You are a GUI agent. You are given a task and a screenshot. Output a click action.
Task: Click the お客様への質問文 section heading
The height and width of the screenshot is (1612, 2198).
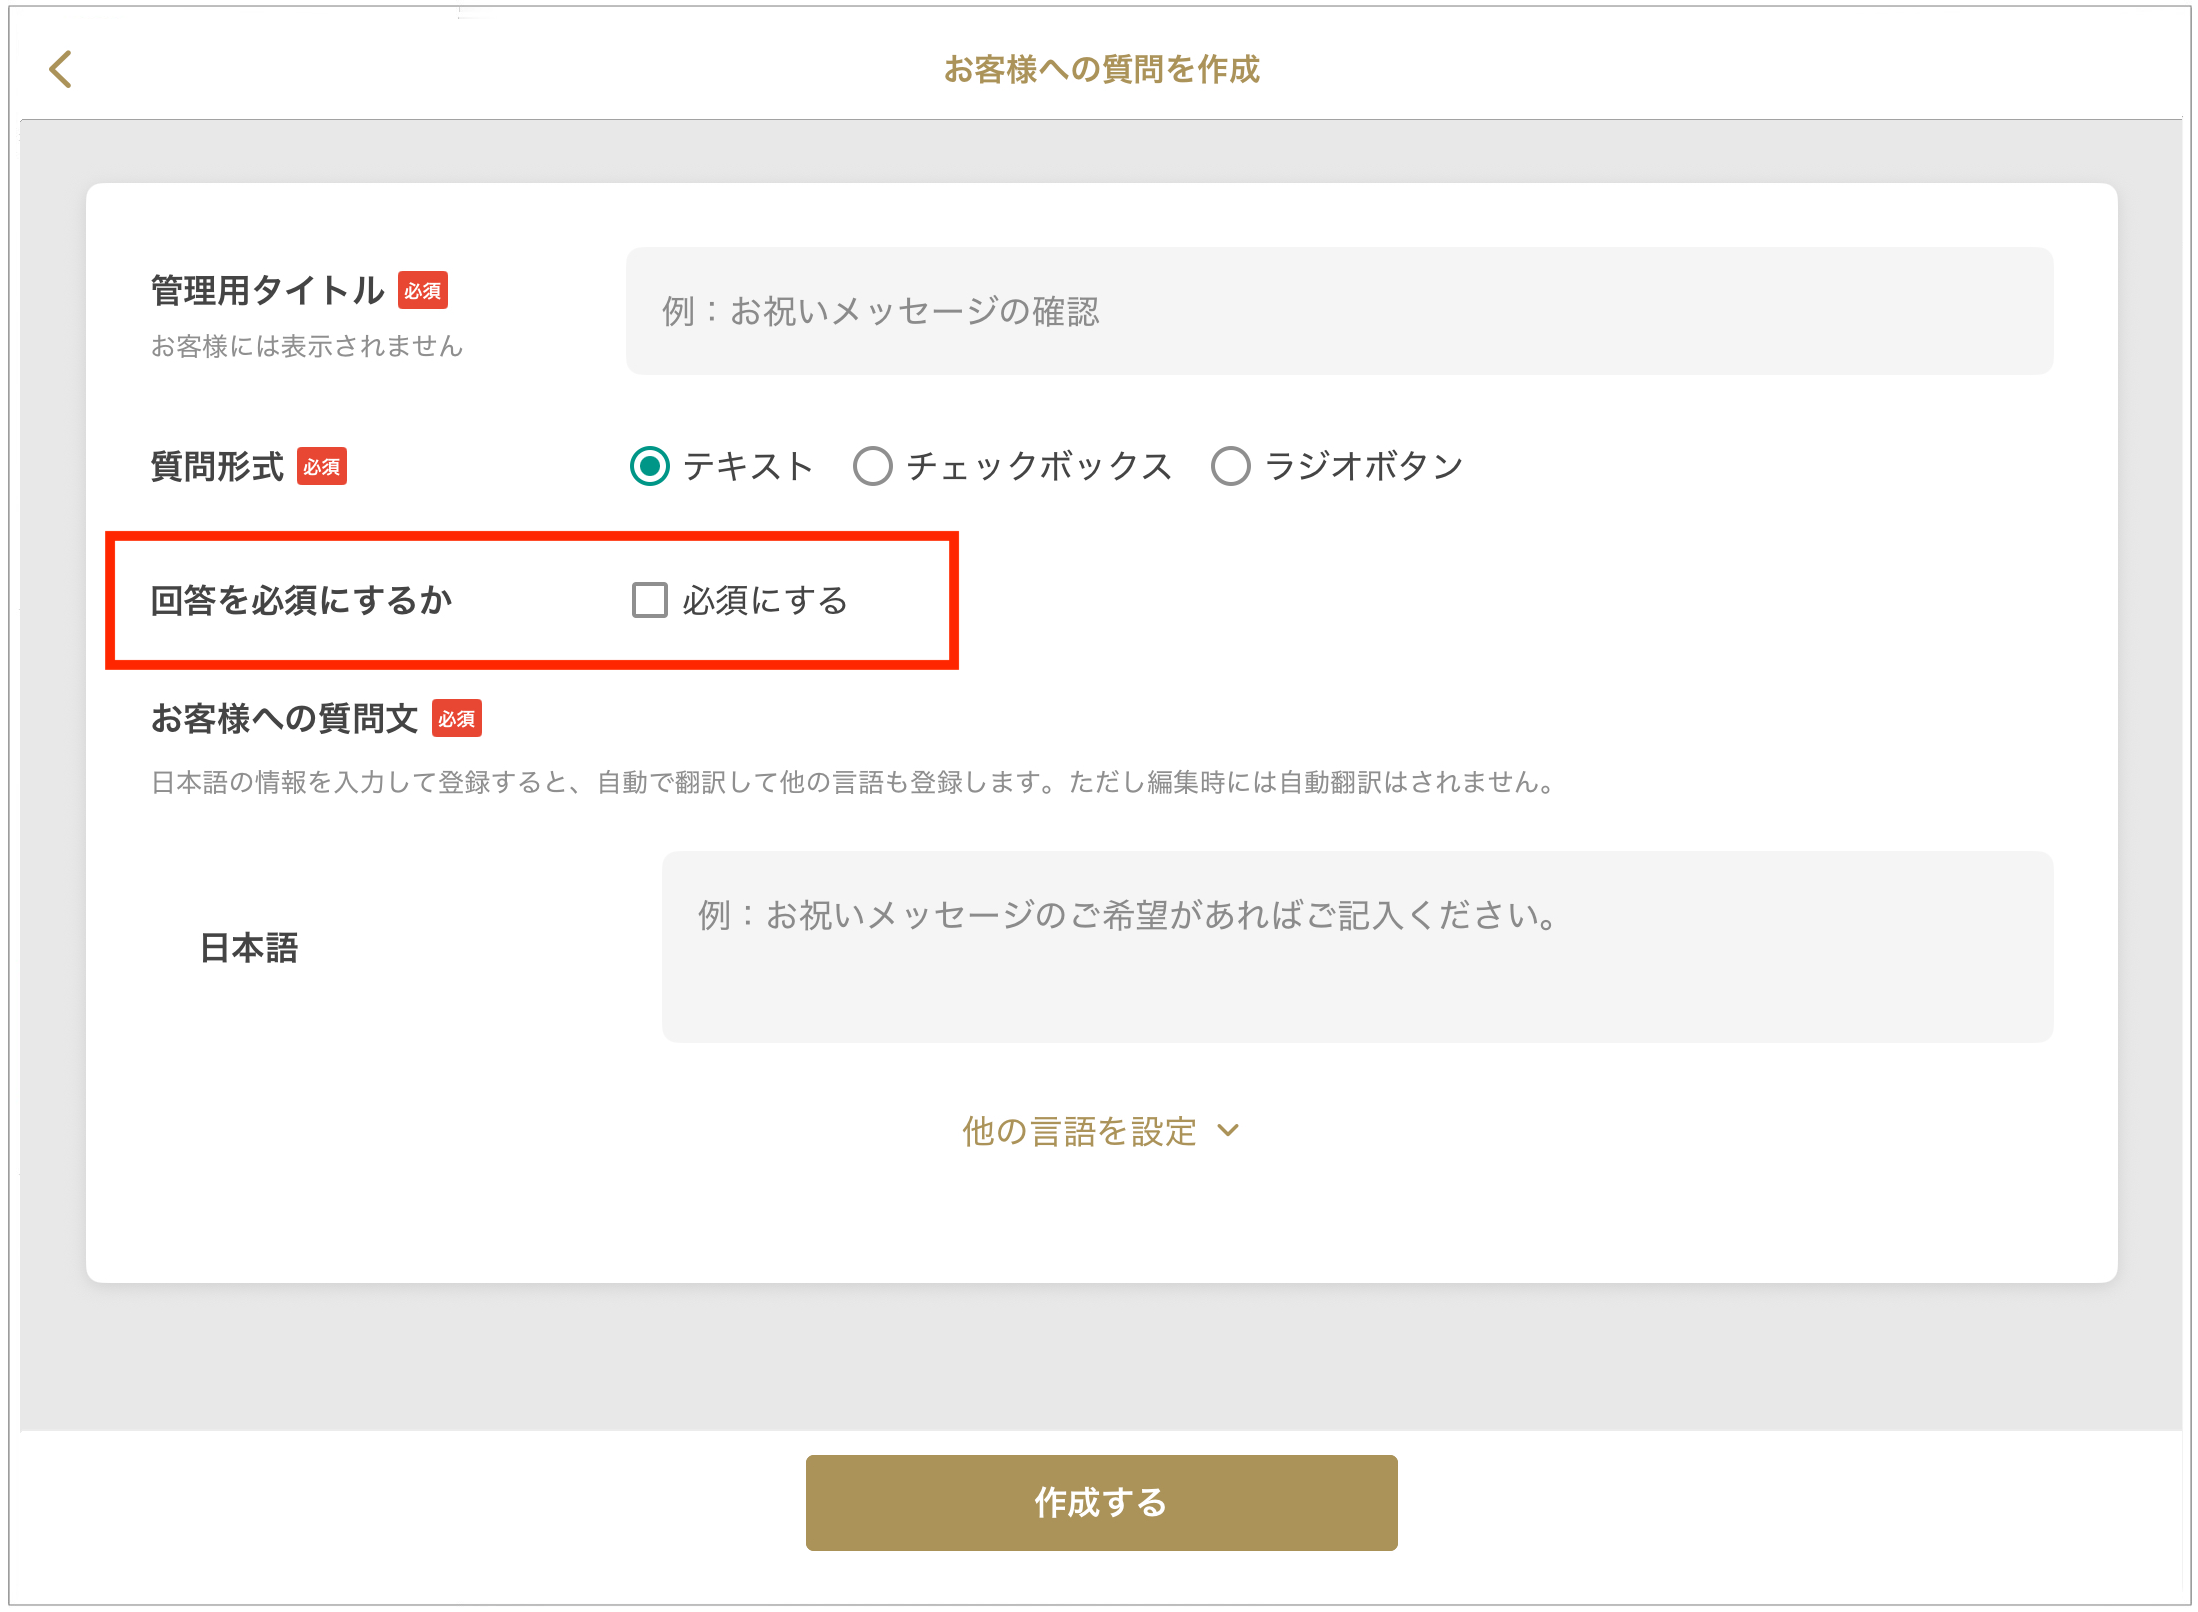(284, 718)
